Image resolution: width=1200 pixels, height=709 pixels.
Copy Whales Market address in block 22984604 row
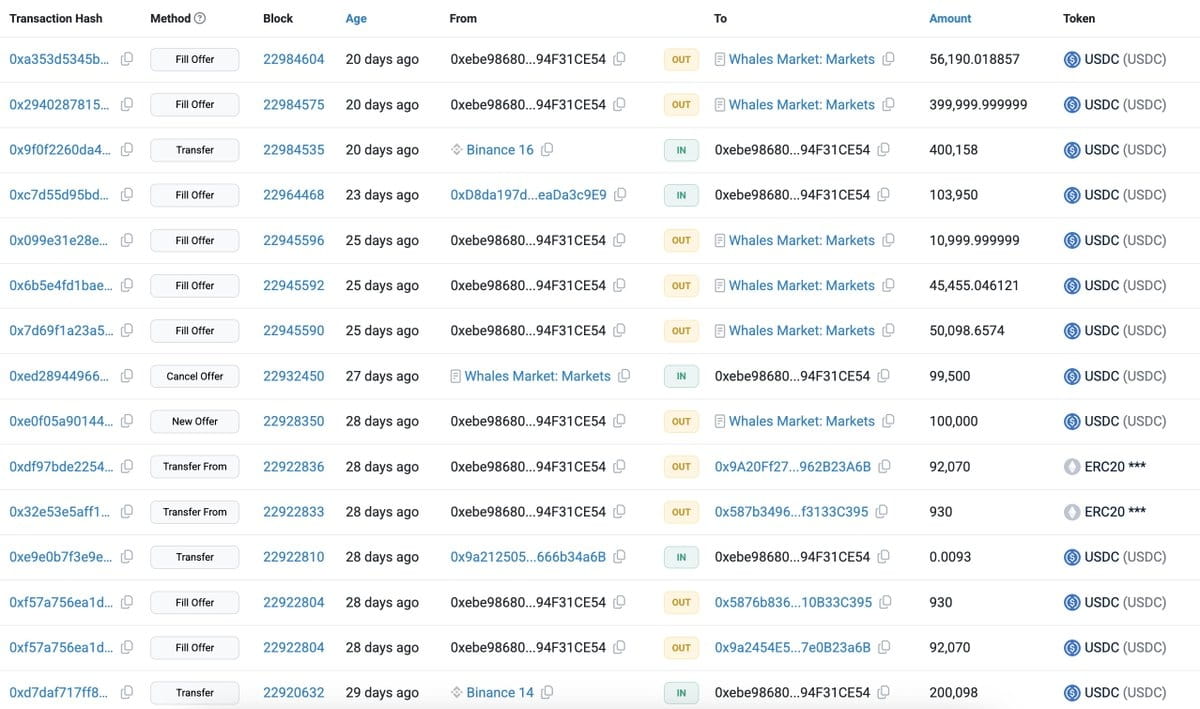pos(888,59)
